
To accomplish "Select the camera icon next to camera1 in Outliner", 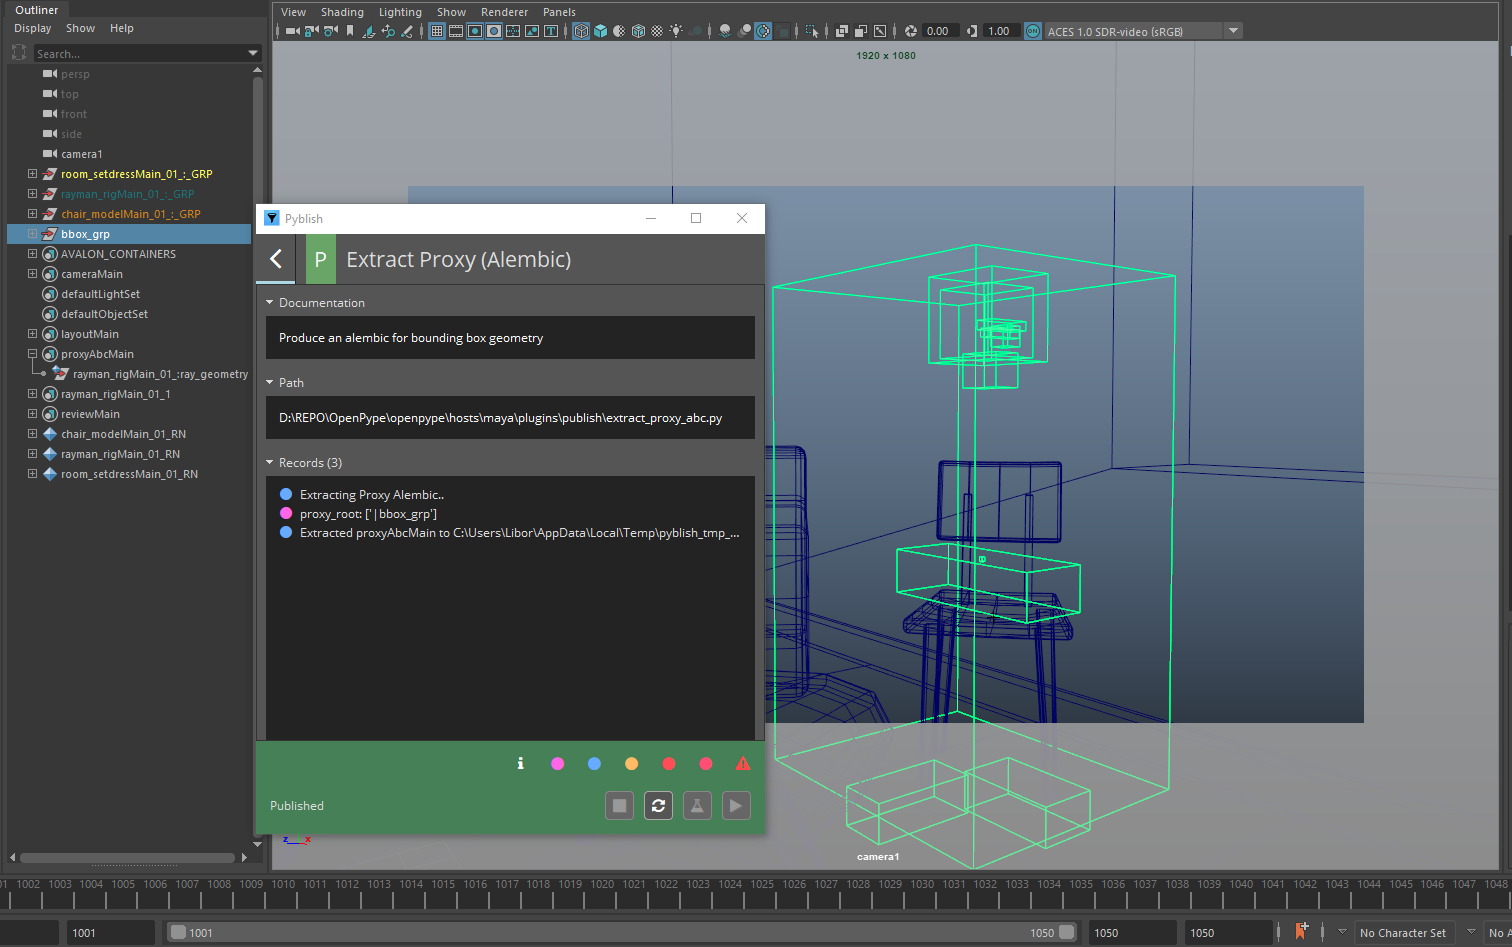I will click(x=47, y=153).
